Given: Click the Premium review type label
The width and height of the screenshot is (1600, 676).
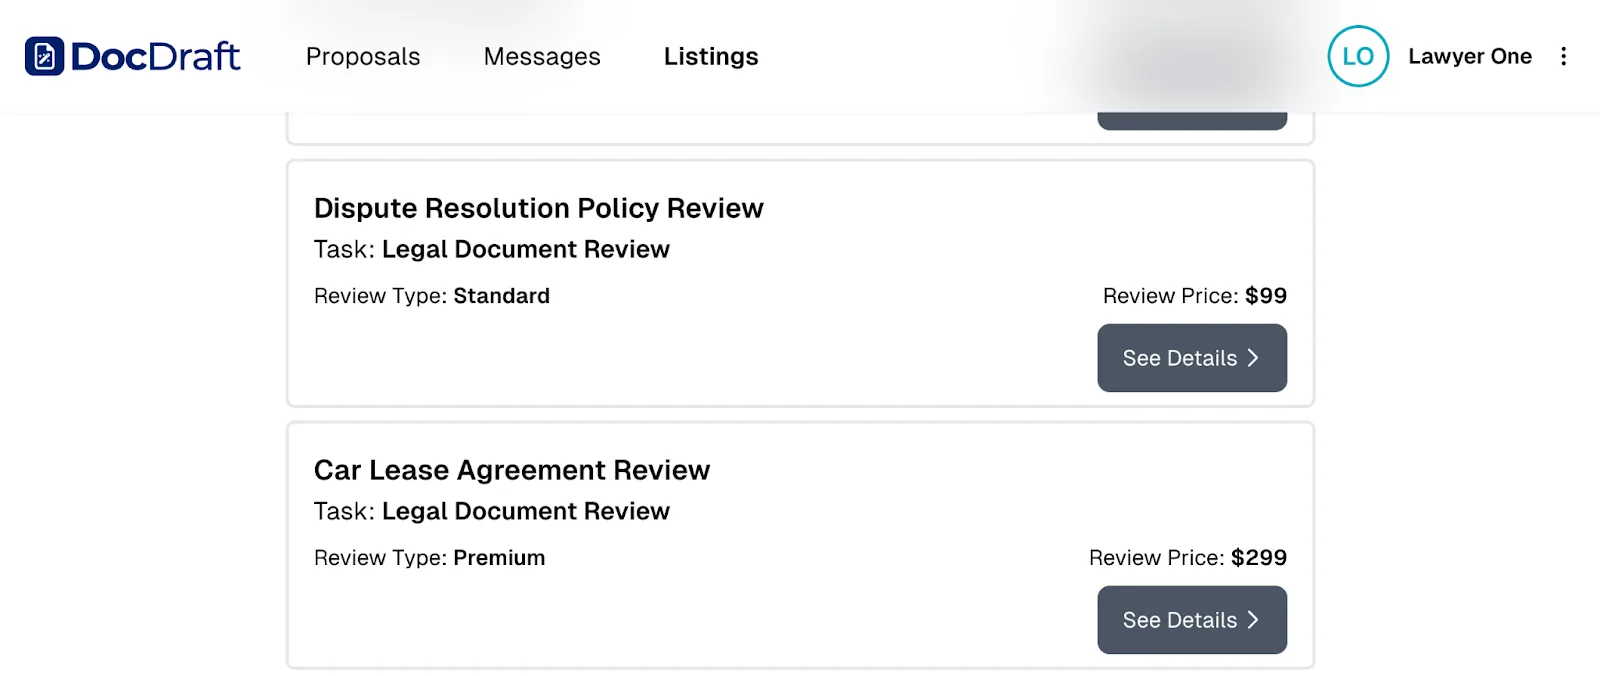Looking at the screenshot, I should coord(500,558).
